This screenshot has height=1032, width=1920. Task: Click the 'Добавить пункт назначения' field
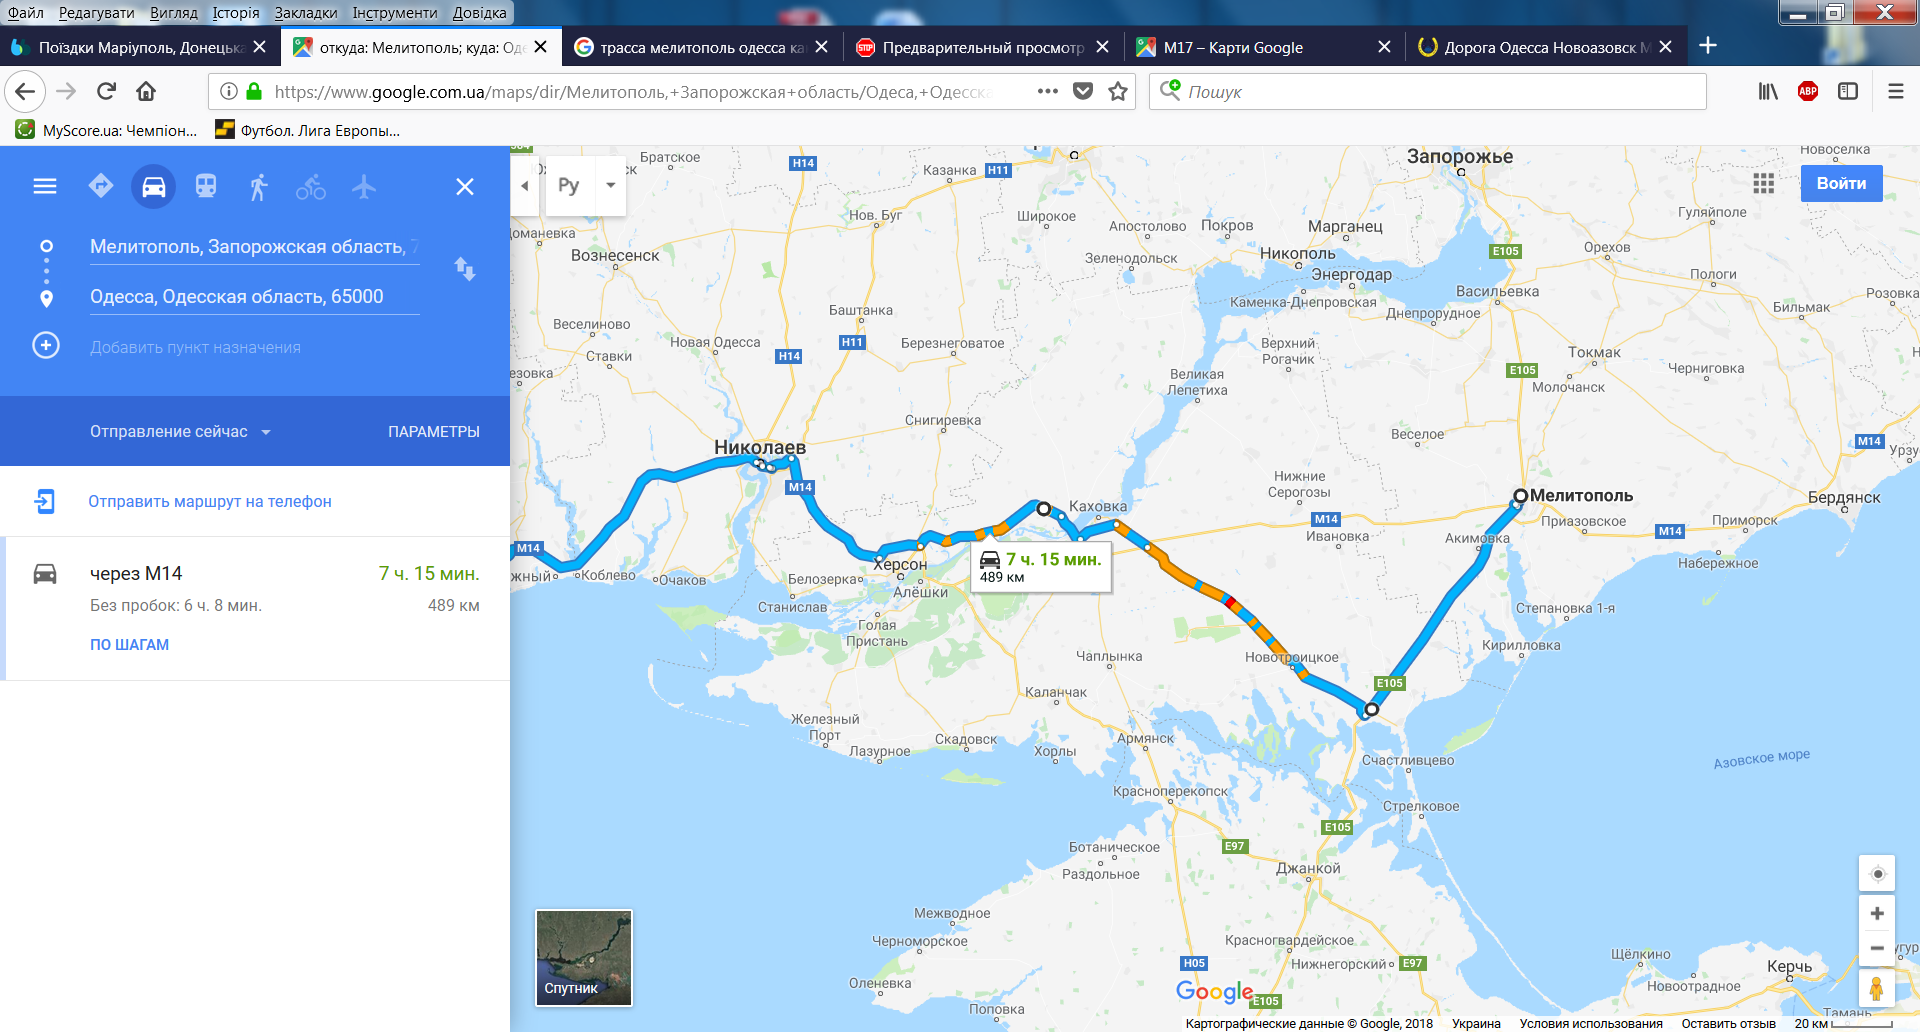tap(195, 347)
